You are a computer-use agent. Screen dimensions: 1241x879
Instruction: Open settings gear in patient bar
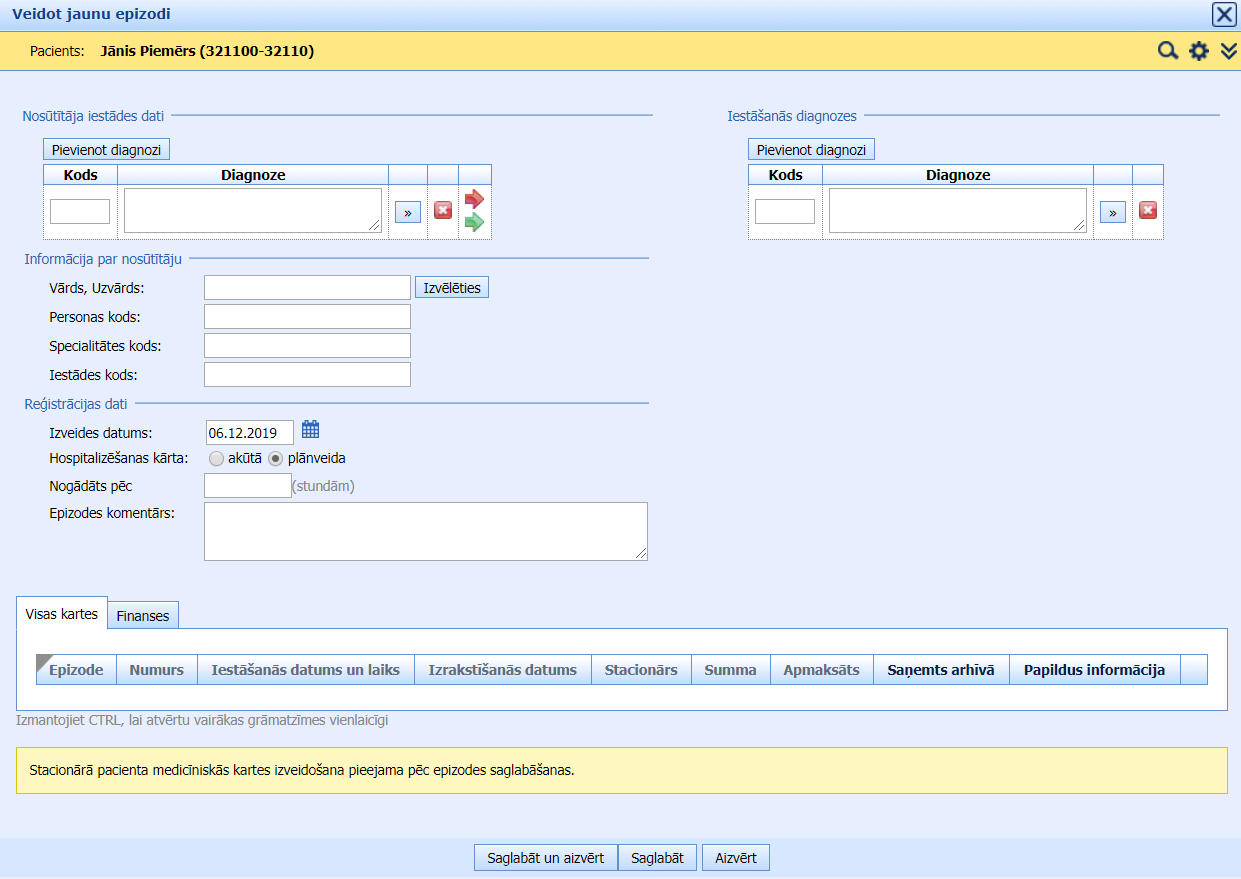pyautogui.click(x=1198, y=51)
